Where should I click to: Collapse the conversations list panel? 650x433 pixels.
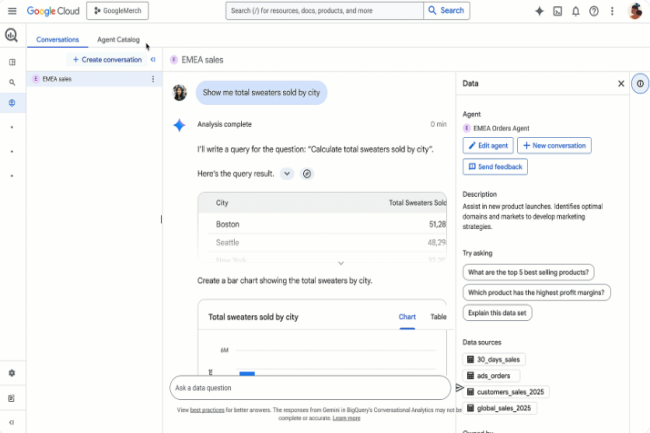[x=152, y=60]
